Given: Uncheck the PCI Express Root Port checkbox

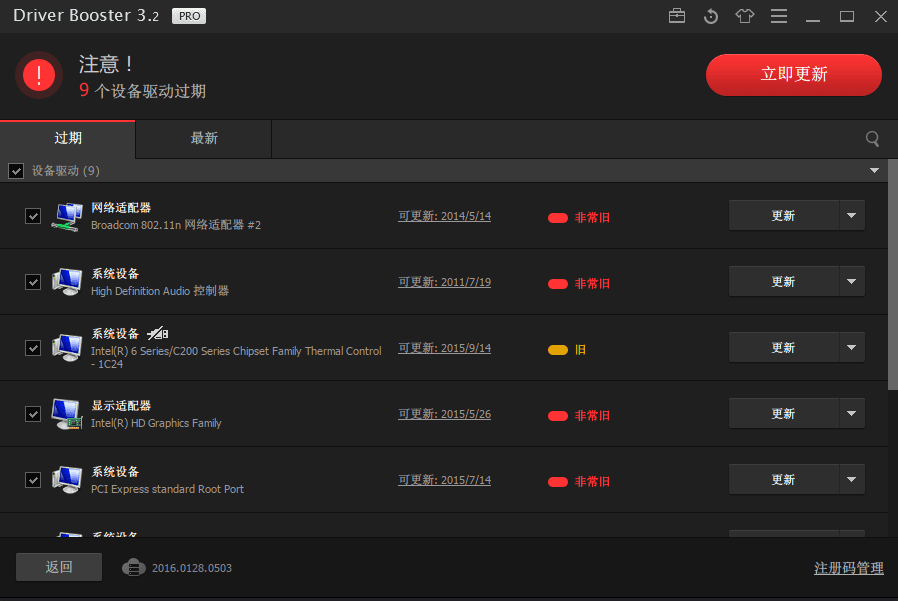Looking at the screenshot, I should tap(33, 480).
